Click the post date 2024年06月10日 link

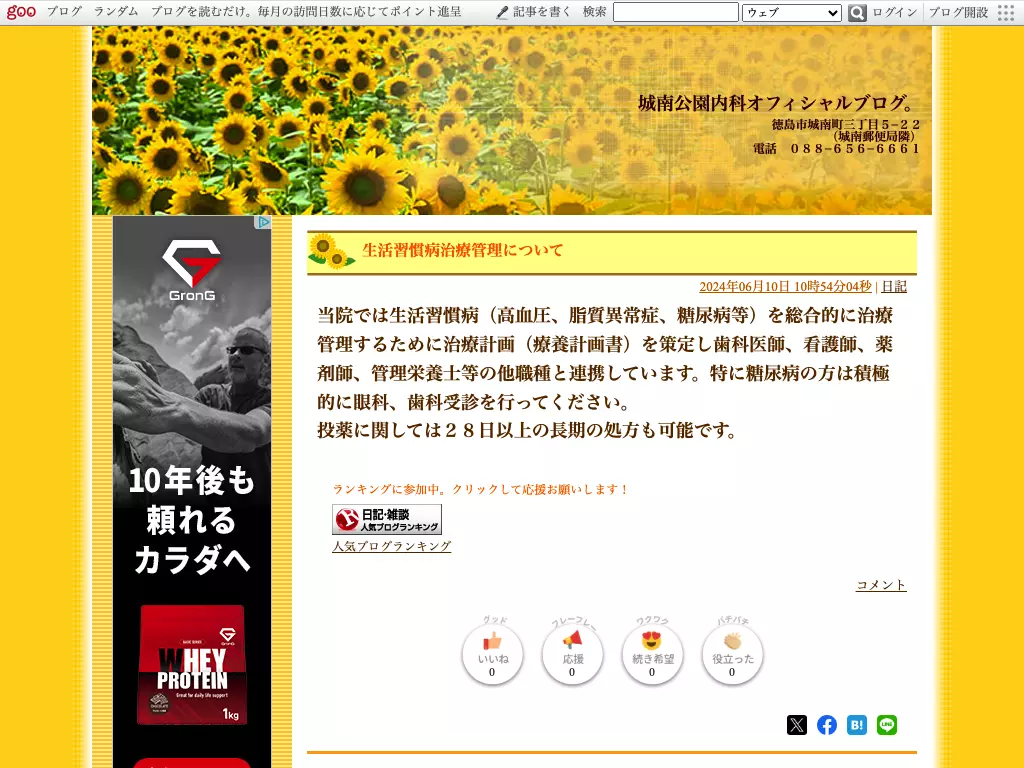[x=785, y=287]
